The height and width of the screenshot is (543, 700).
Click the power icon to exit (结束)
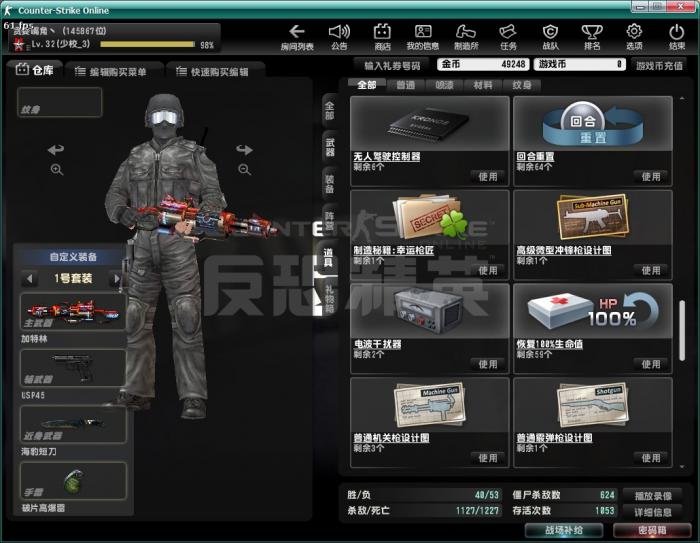point(677,37)
